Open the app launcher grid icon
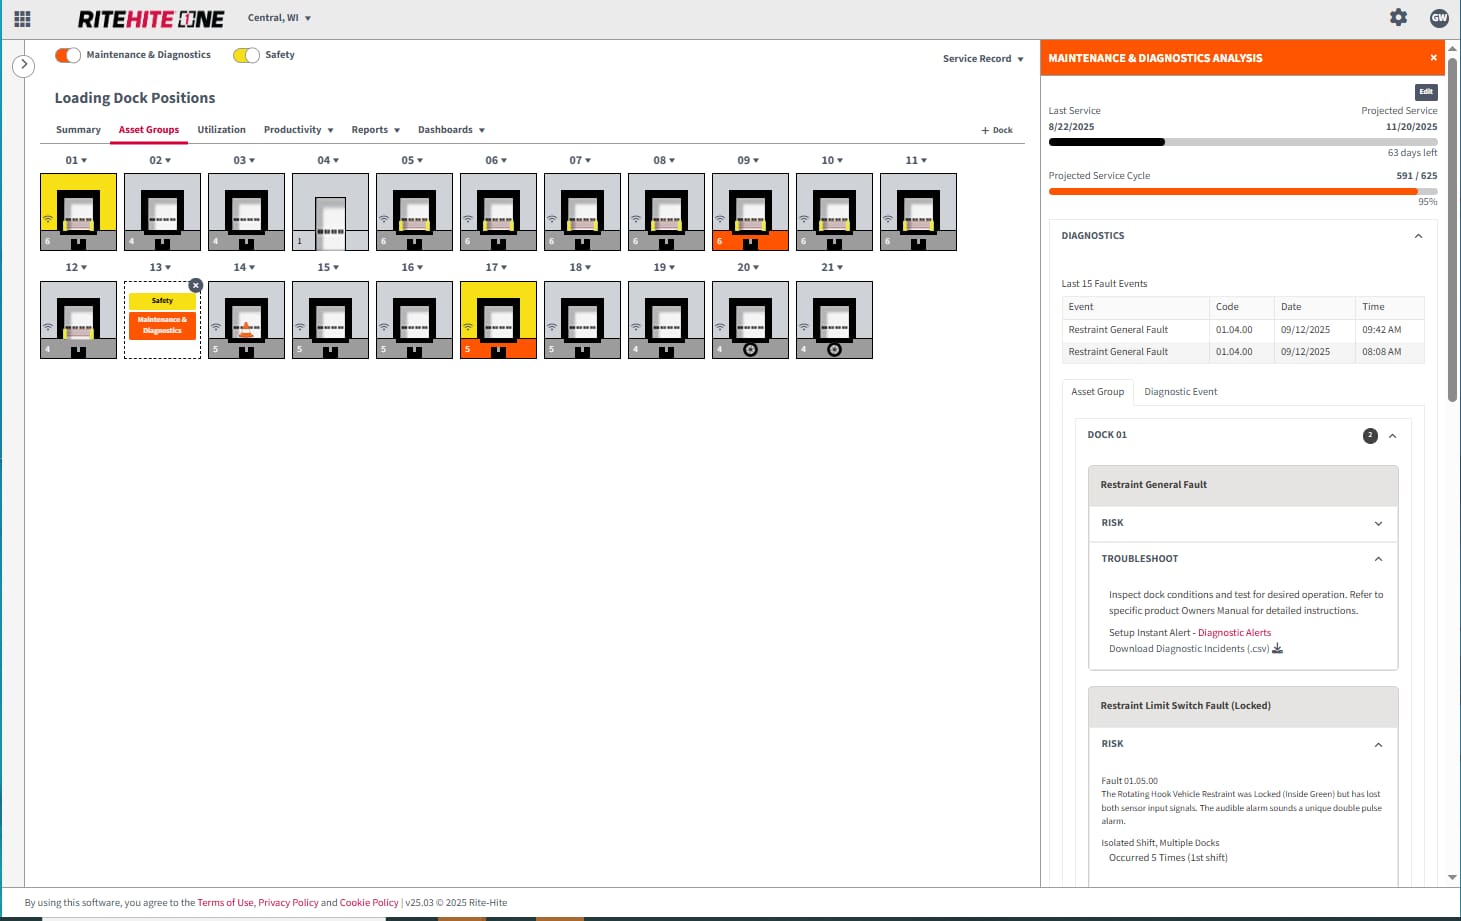Image resolution: width=1461 pixels, height=921 pixels. click(x=22, y=18)
